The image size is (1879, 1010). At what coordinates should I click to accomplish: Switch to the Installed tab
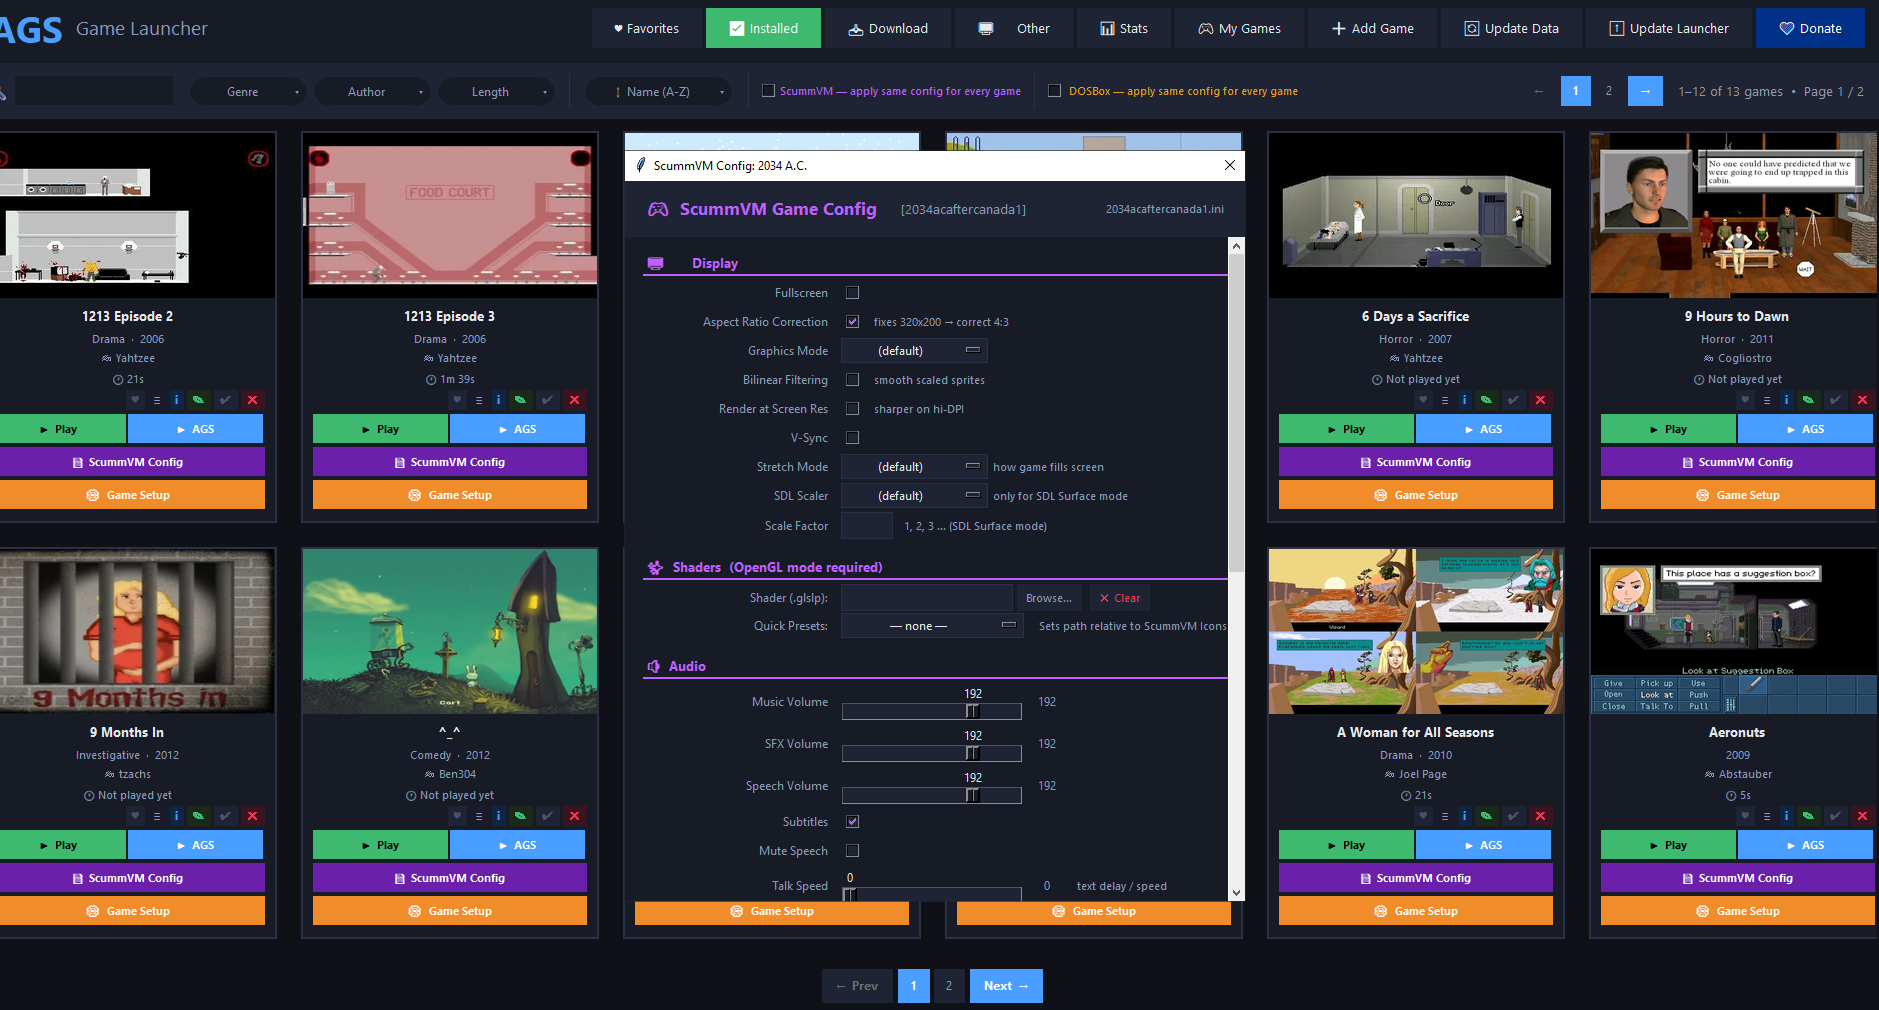[x=763, y=28]
